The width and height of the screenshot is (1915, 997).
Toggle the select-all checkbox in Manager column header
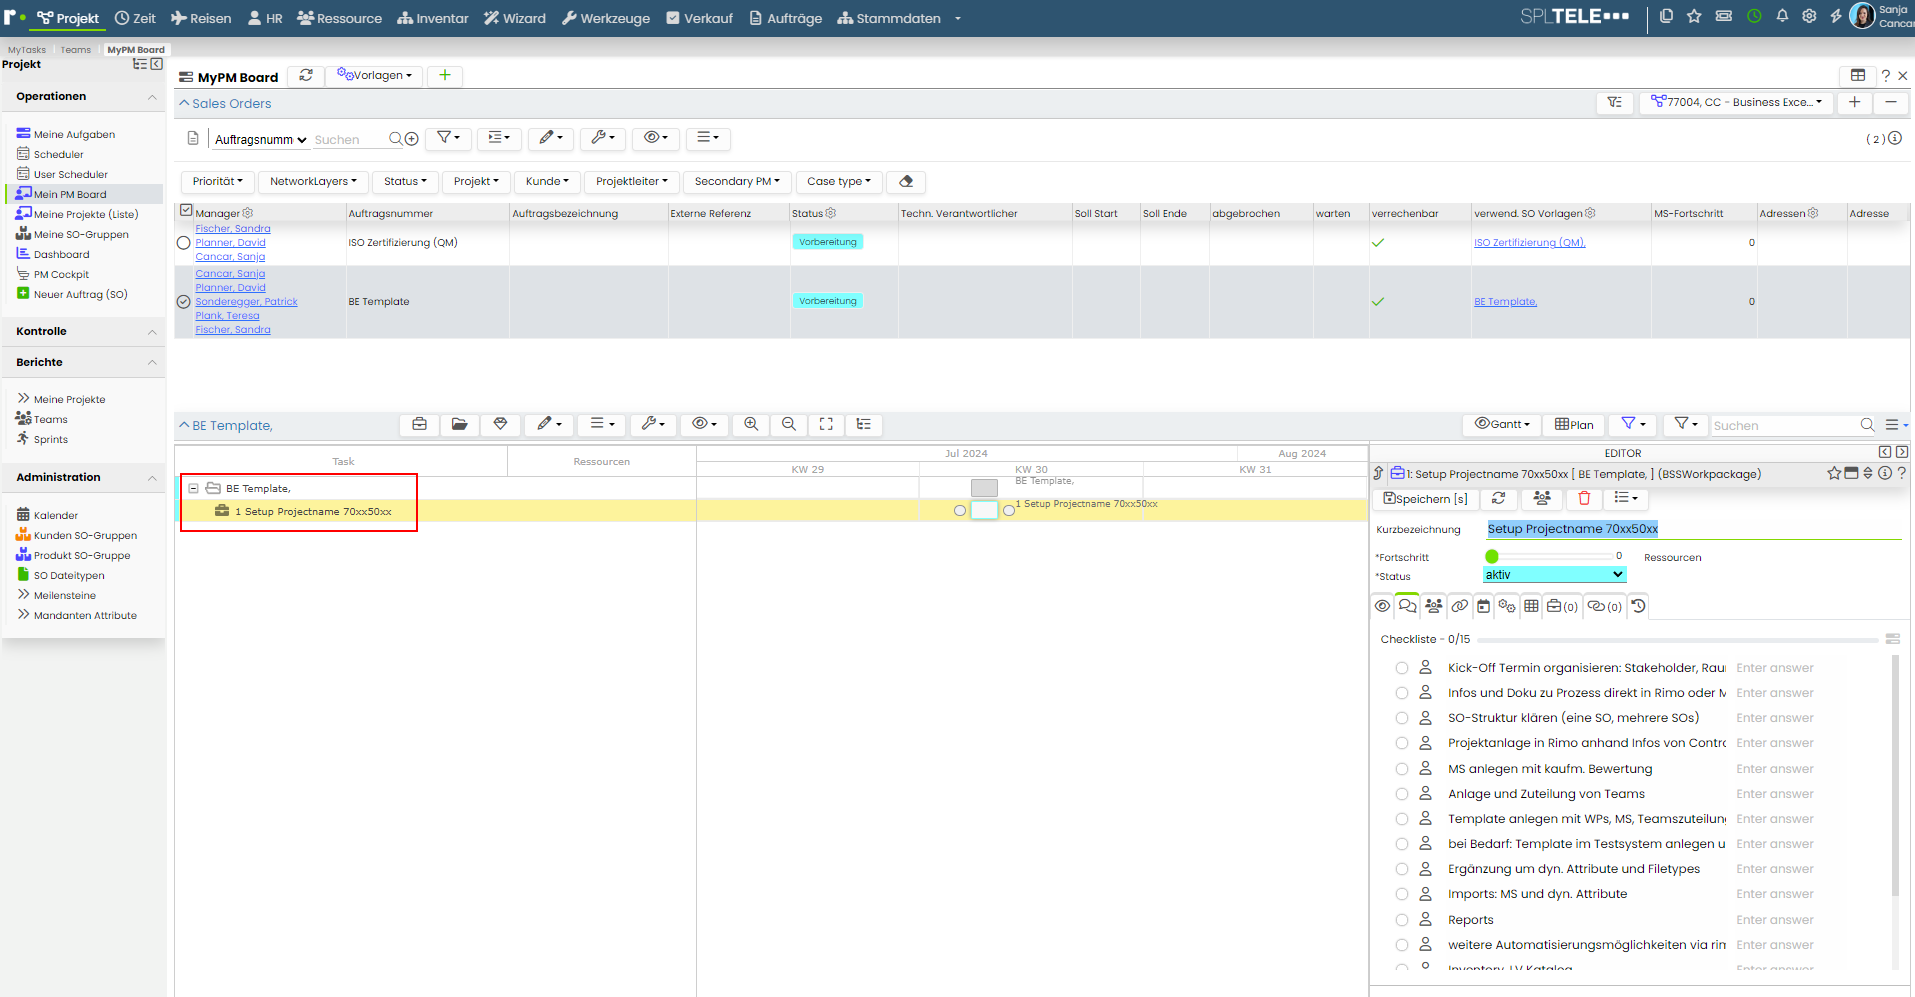186,211
